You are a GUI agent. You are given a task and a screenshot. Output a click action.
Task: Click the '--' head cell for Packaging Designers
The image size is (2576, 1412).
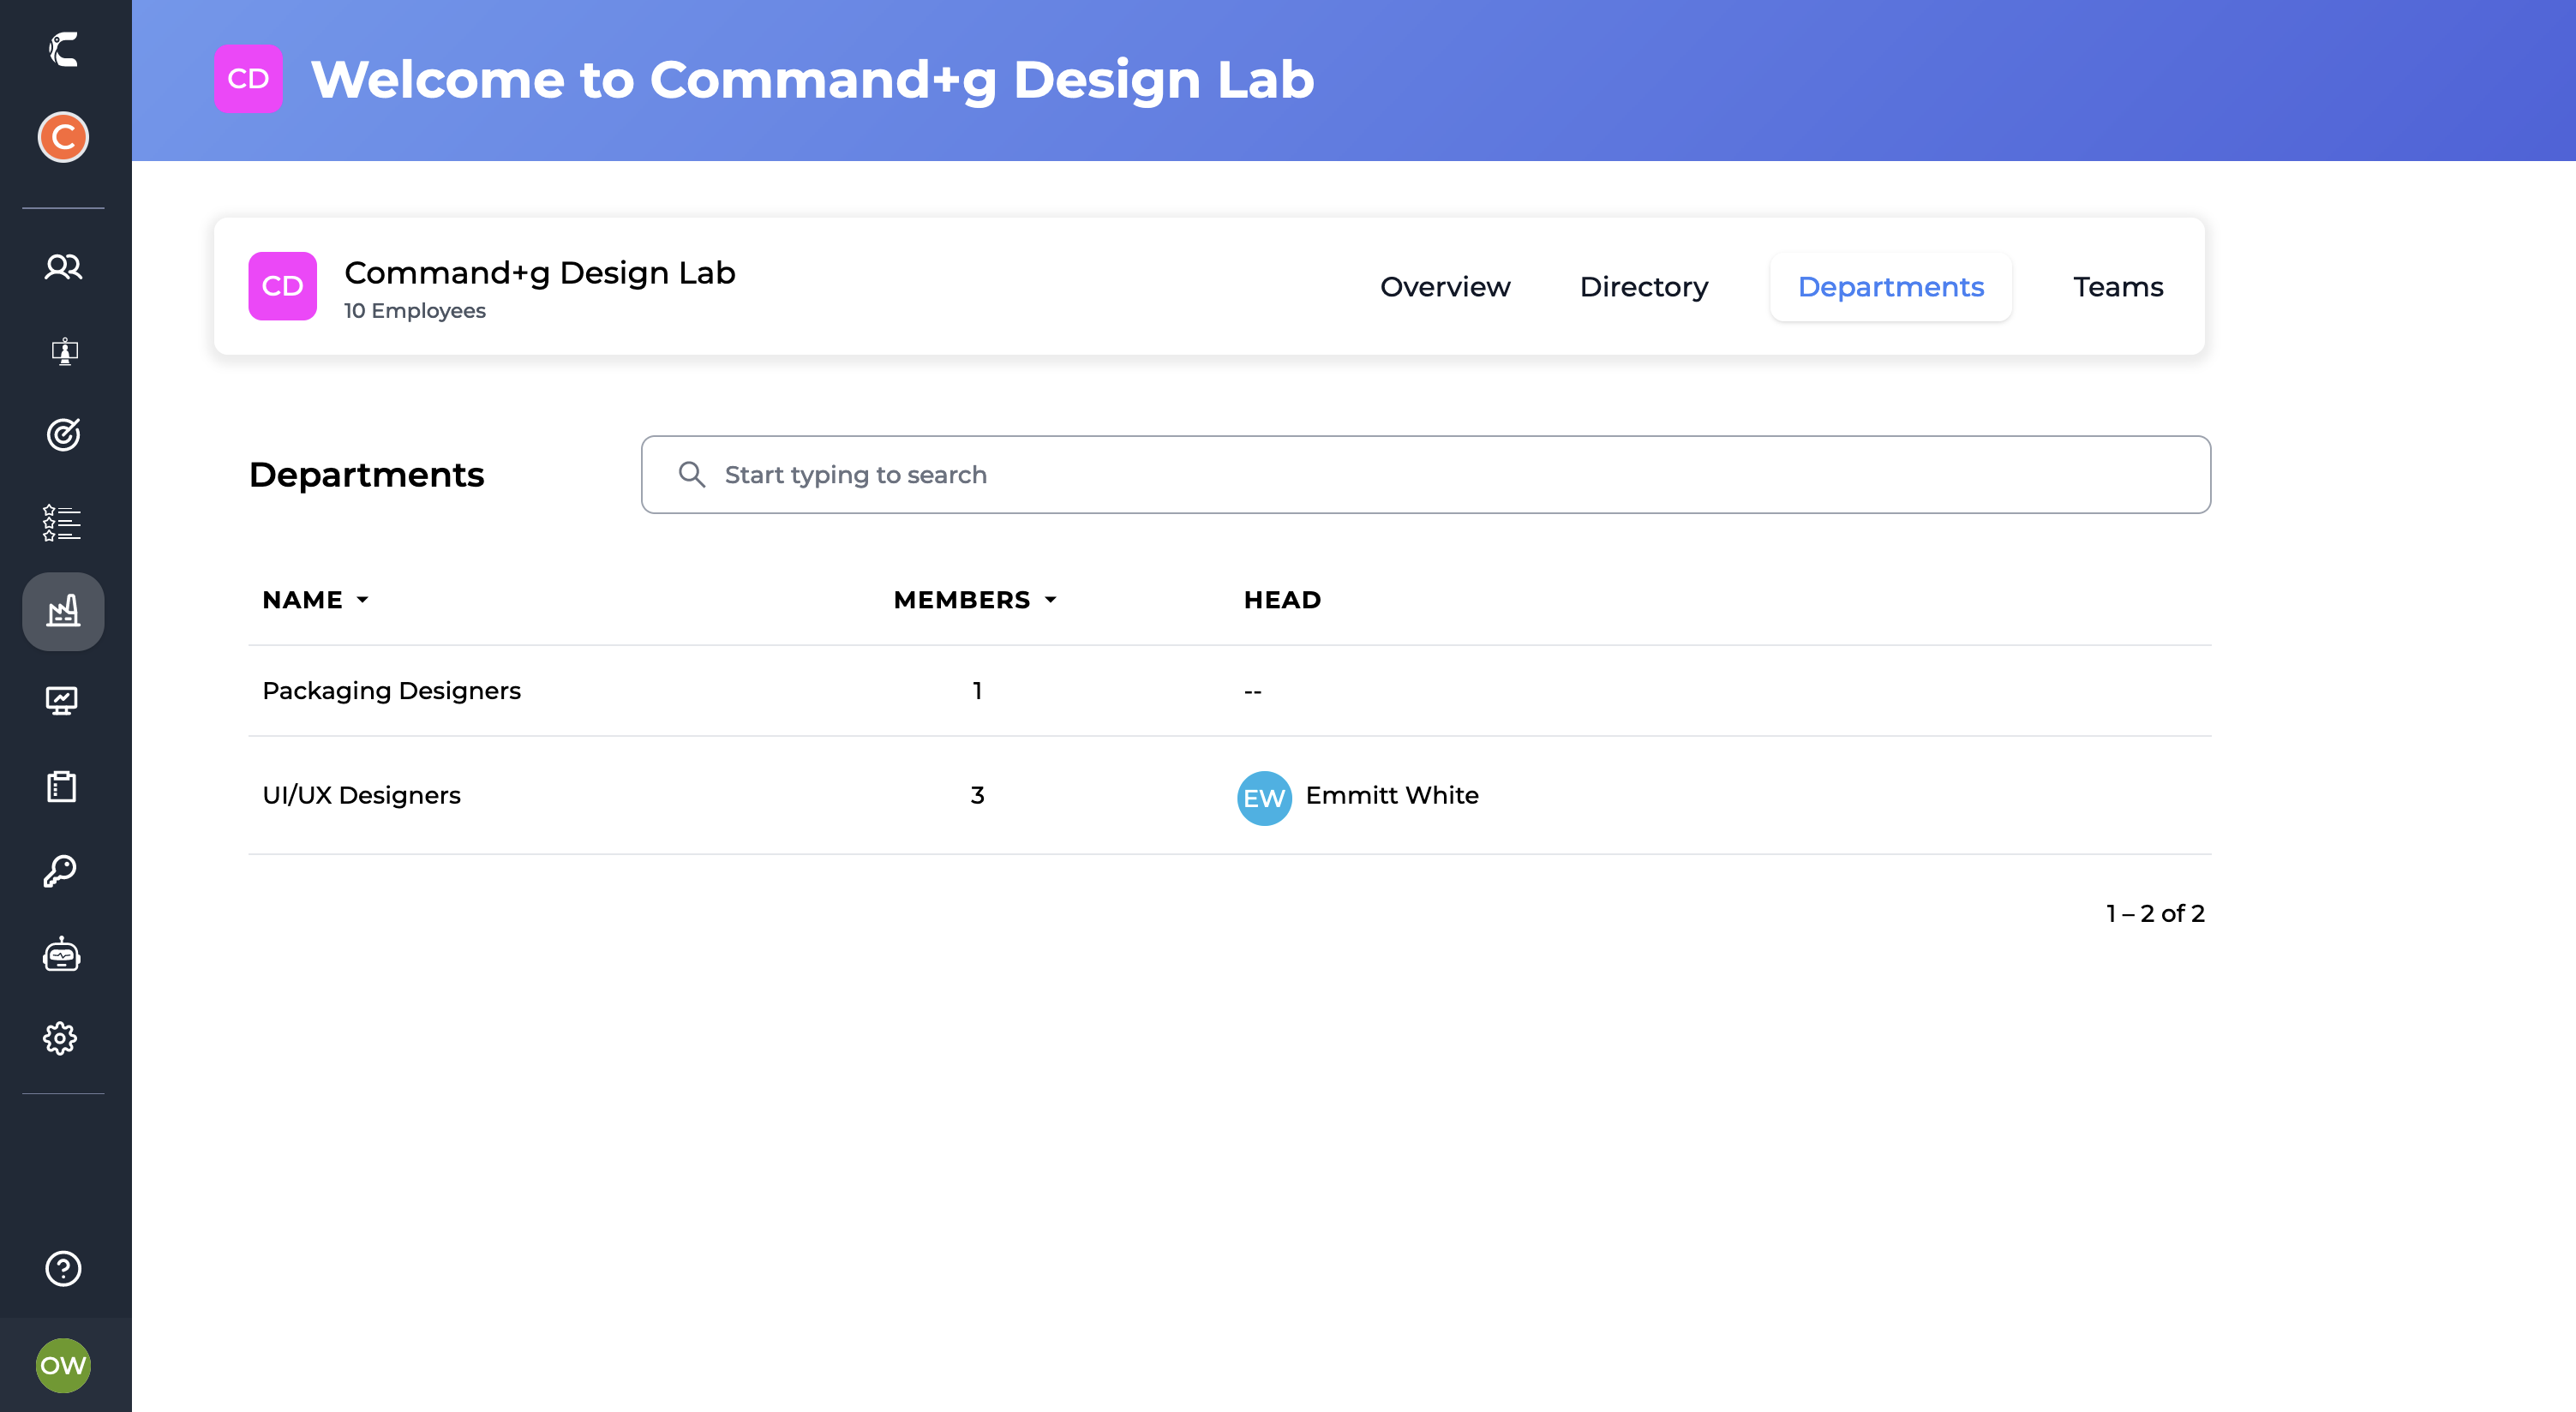[1253, 691]
